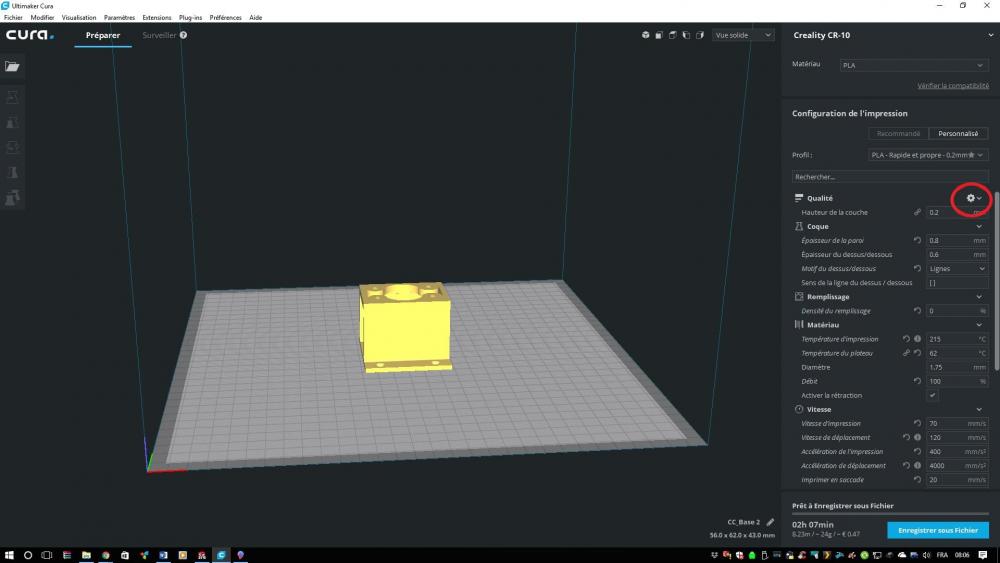Reset Épaisseur de la paroi value

917,240
